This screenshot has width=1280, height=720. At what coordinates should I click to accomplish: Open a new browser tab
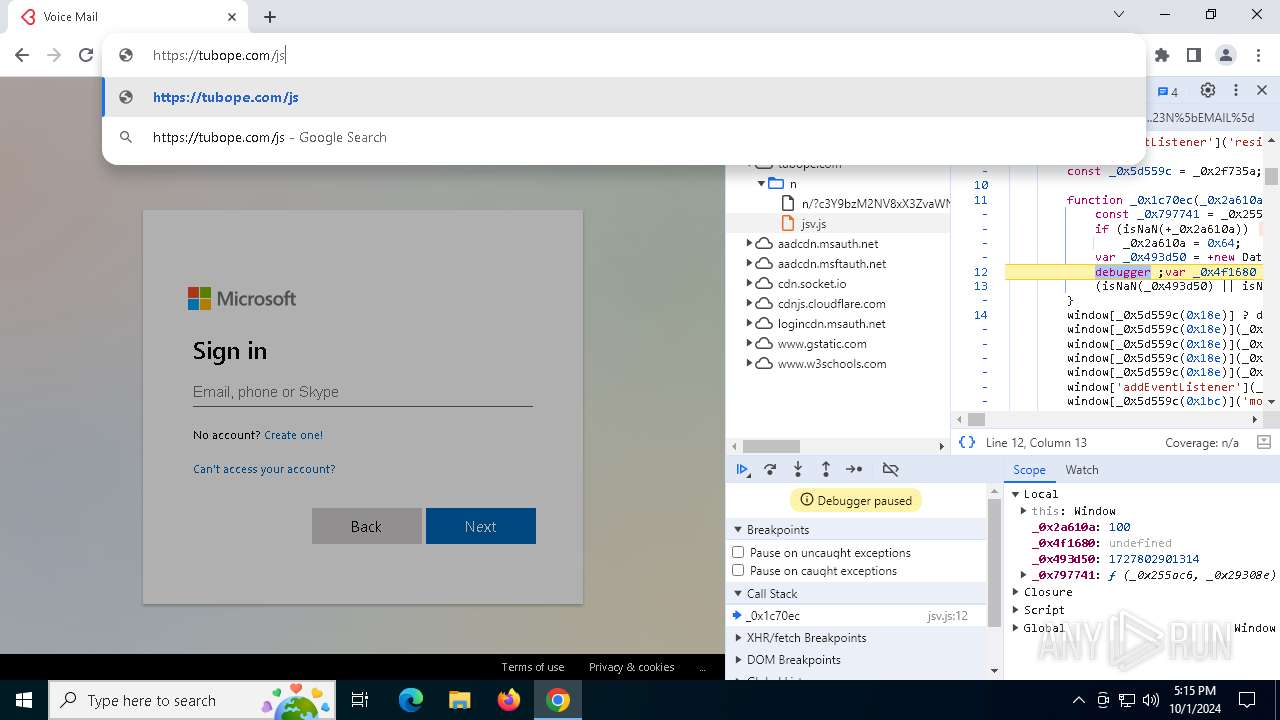pyautogui.click(x=270, y=17)
